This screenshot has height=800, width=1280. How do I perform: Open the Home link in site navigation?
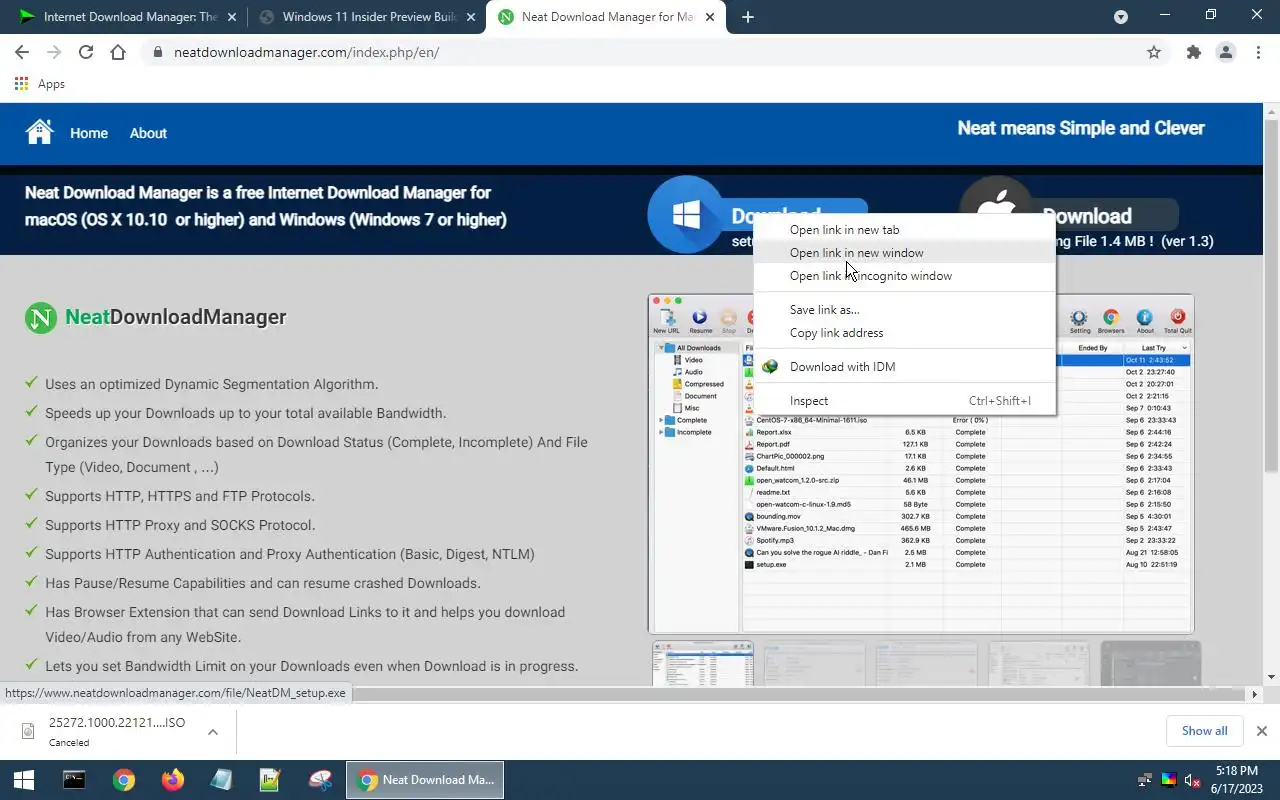(x=89, y=133)
